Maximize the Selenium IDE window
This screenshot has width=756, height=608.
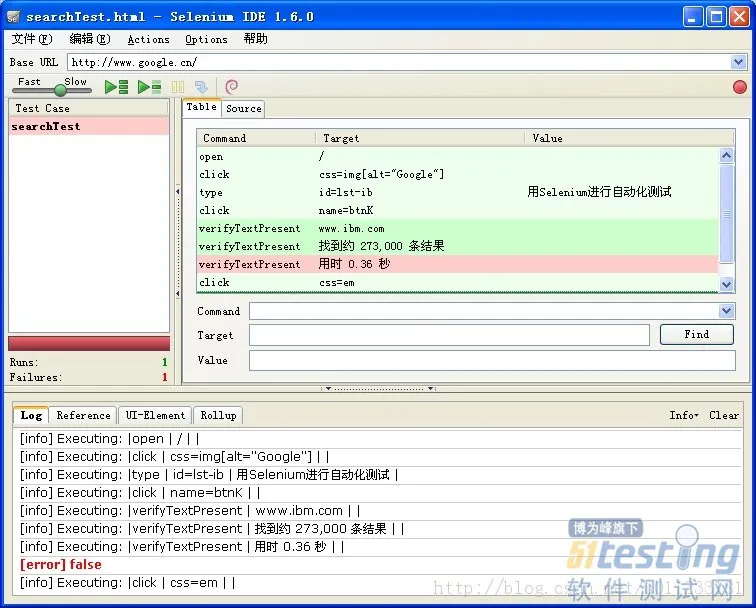coord(716,17)
